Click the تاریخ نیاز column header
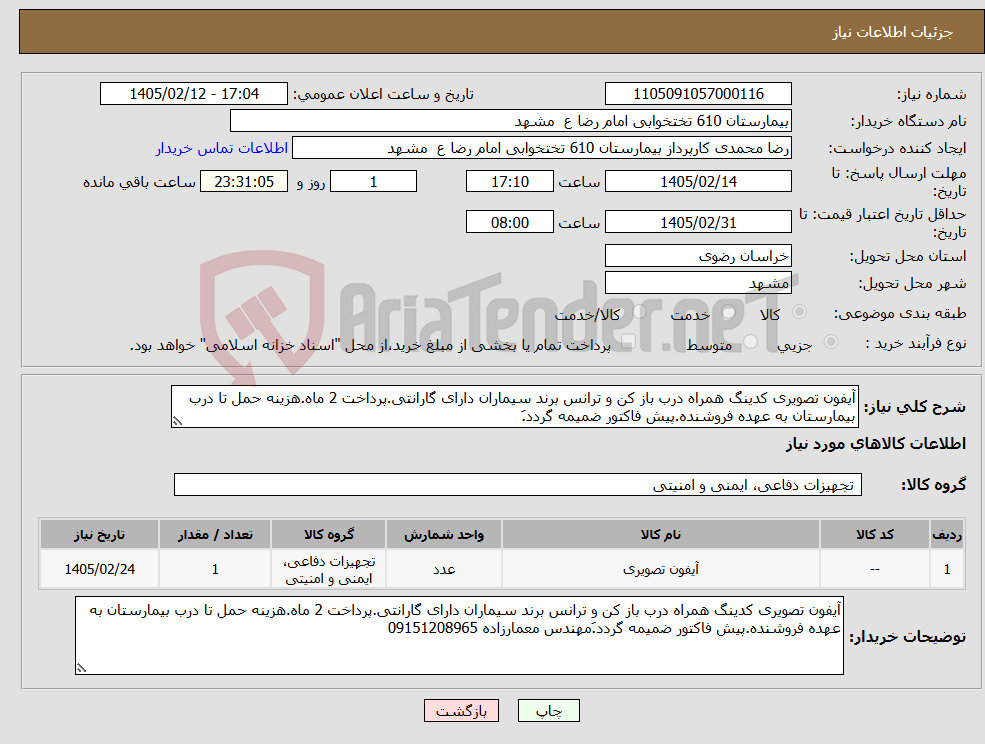Image resolution: width=985 pixels, height=744 pixels. click(x=99, y=534)
